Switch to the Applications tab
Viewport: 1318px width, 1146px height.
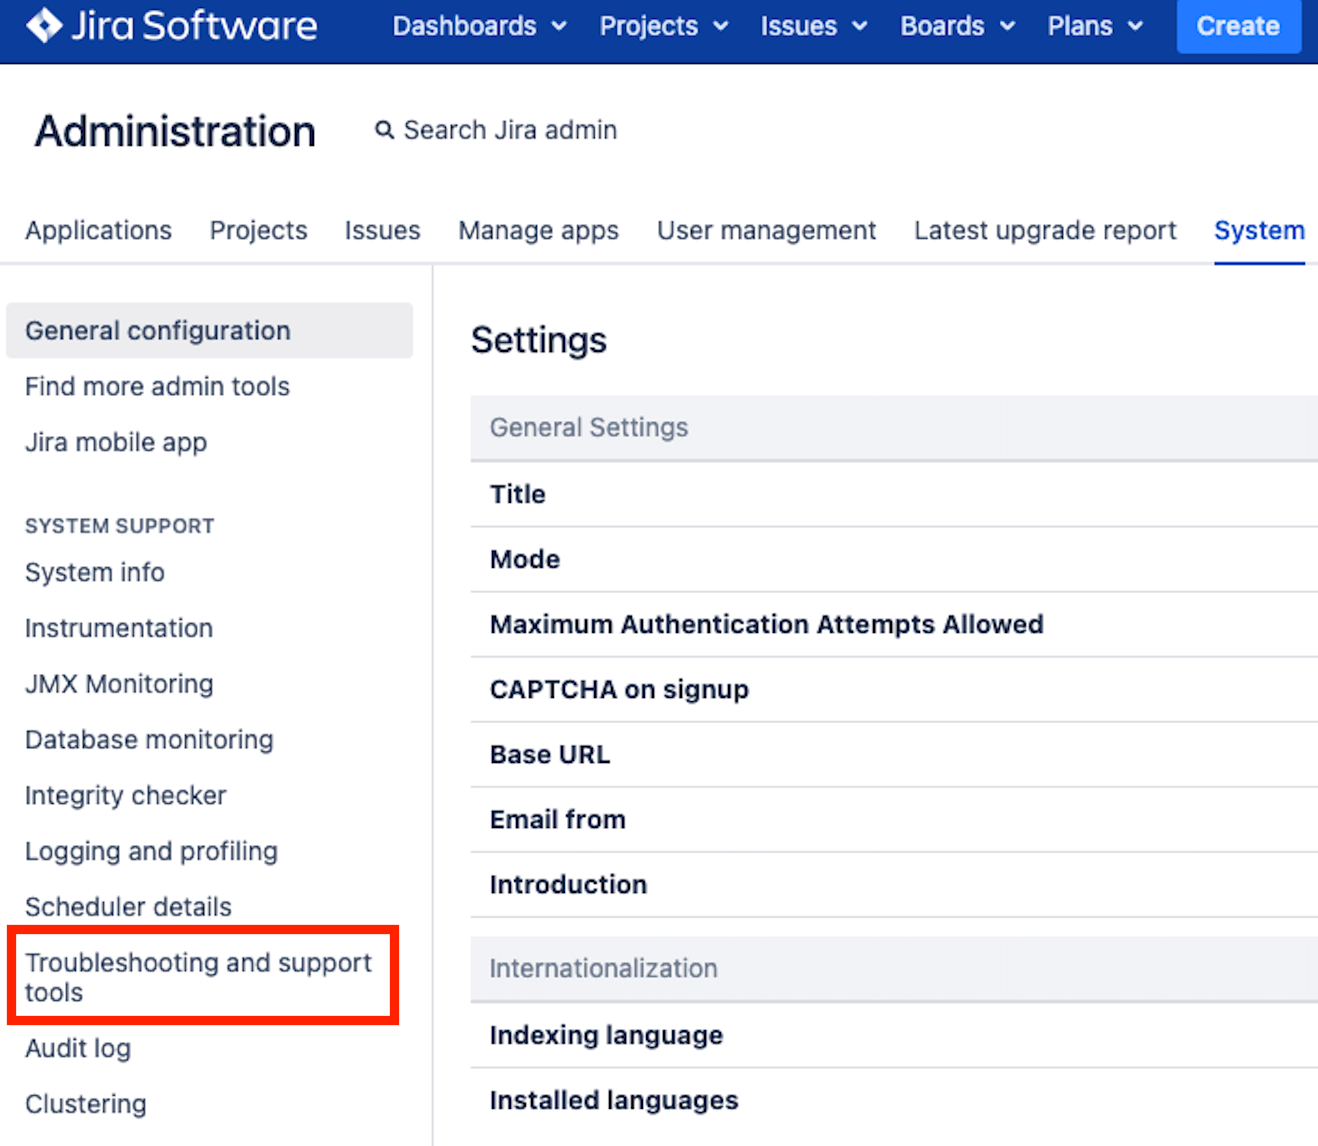(x=98, y=230)
